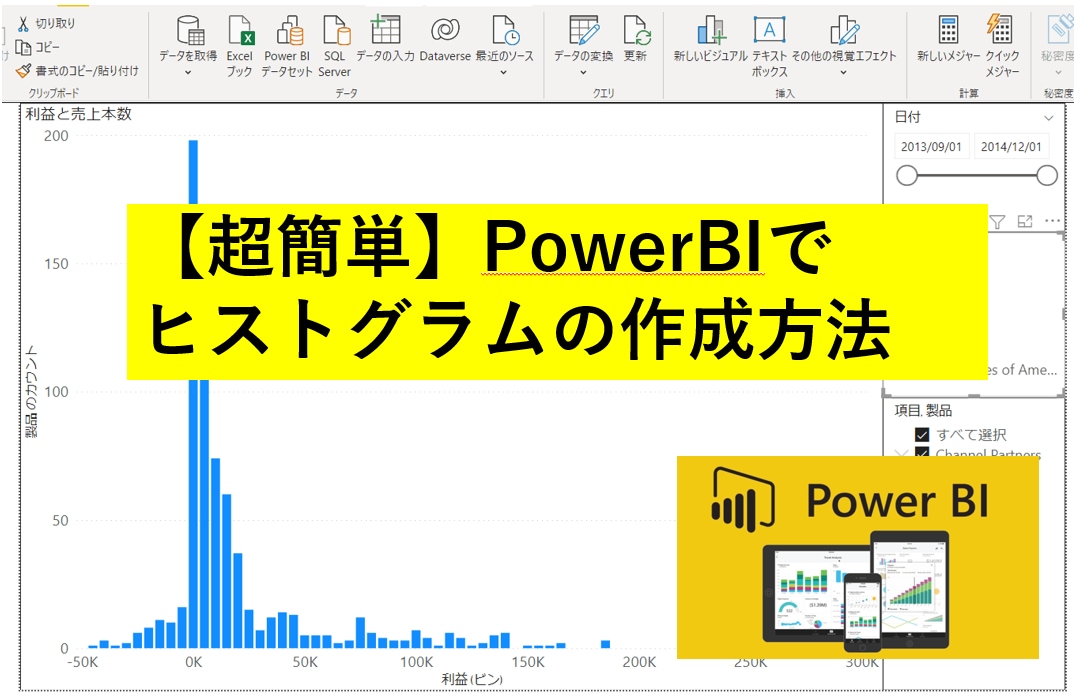Expand the More Visuals dropdown arrow

click(844, 72)
